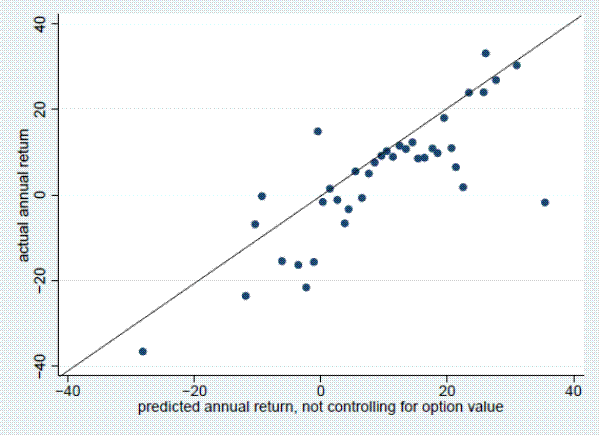
Task: Click the x-axis tick label "20"
Action: [447, 389]
